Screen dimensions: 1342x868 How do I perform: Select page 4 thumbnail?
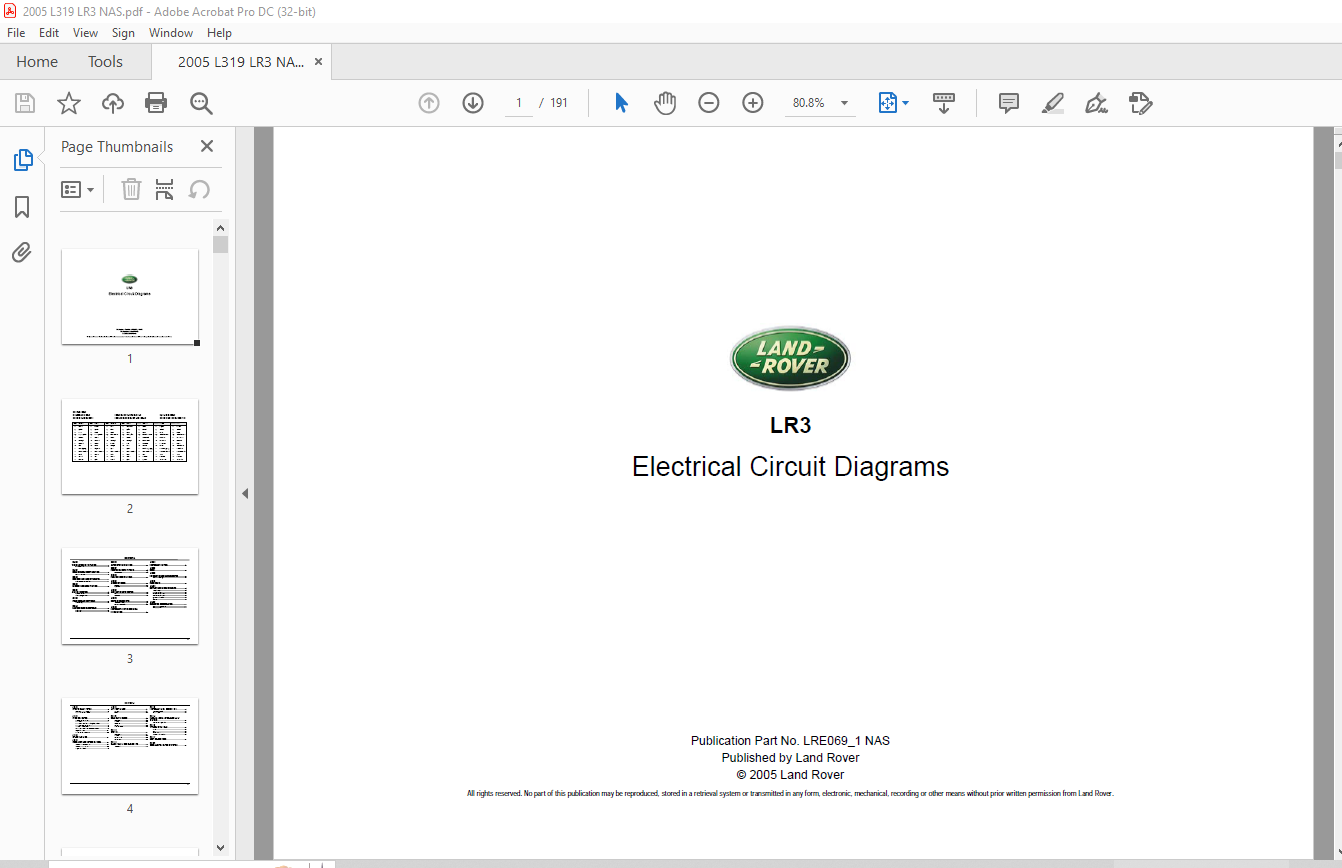tap(130, 746)
